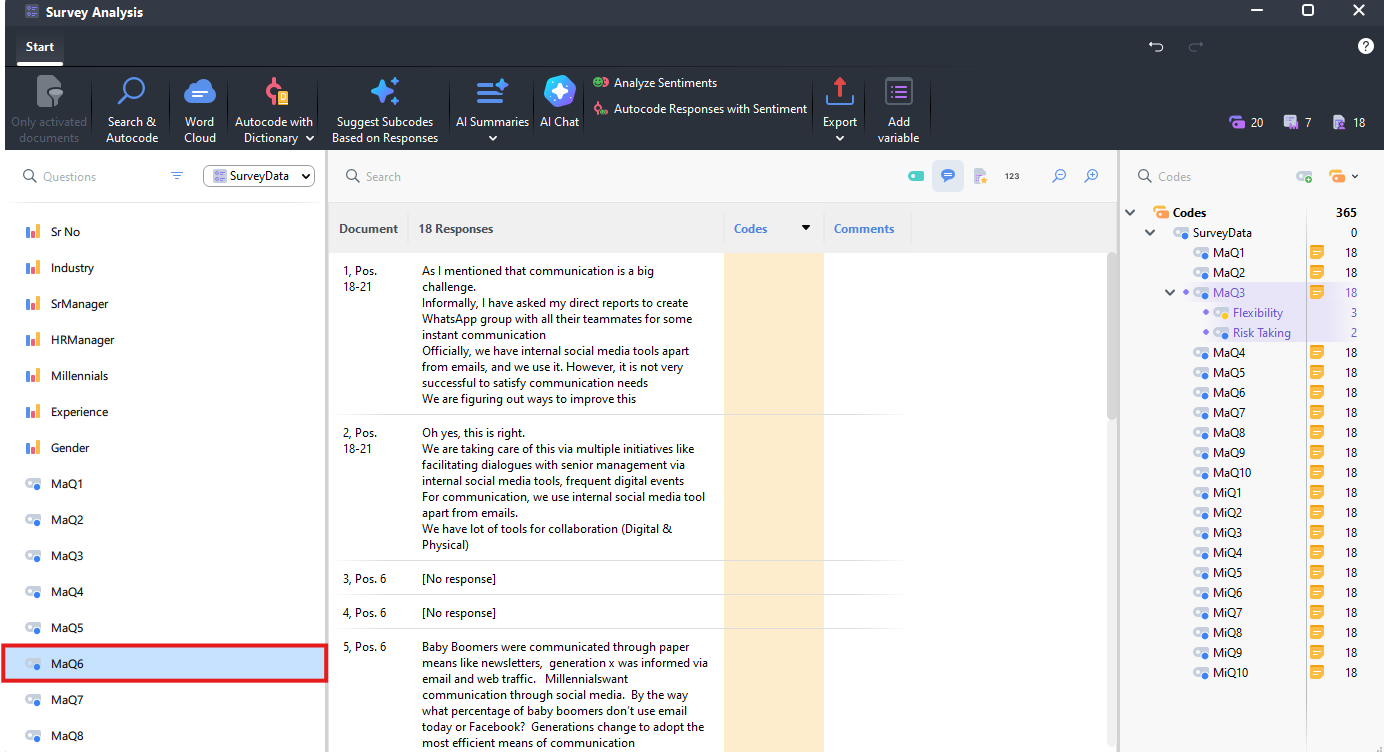Screen dimensions: 1384x752
Task: Add a new code in Codes panel
Action: [x=1304, y=176]
